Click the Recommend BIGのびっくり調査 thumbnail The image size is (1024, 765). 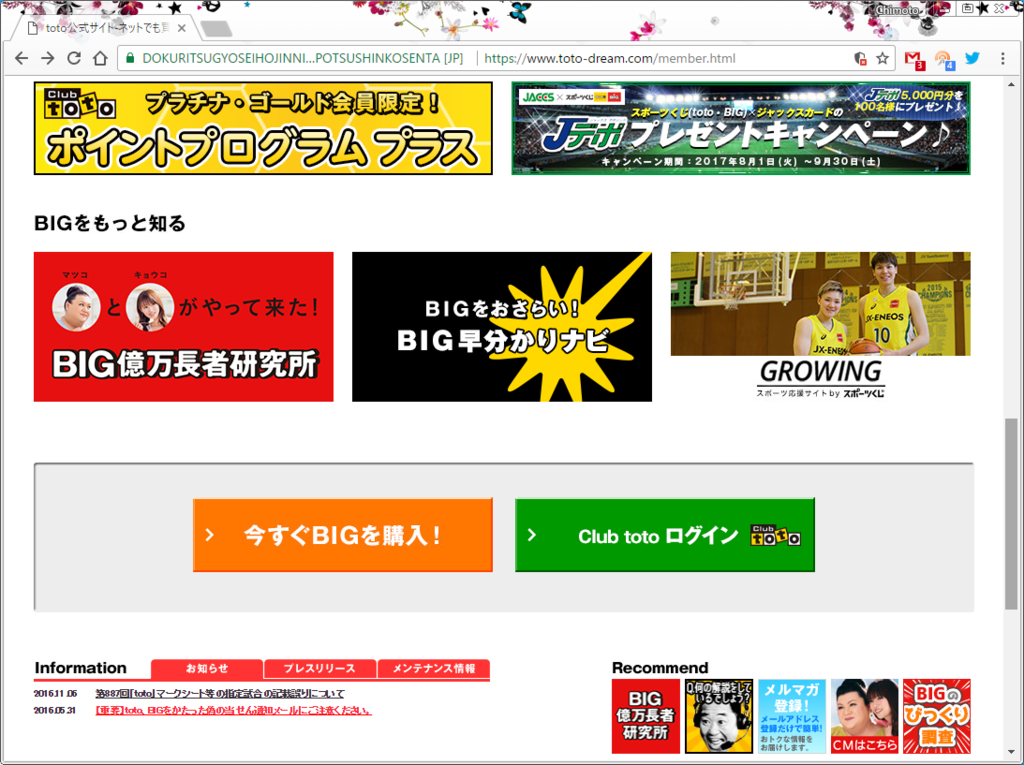[x=937, y=716]
